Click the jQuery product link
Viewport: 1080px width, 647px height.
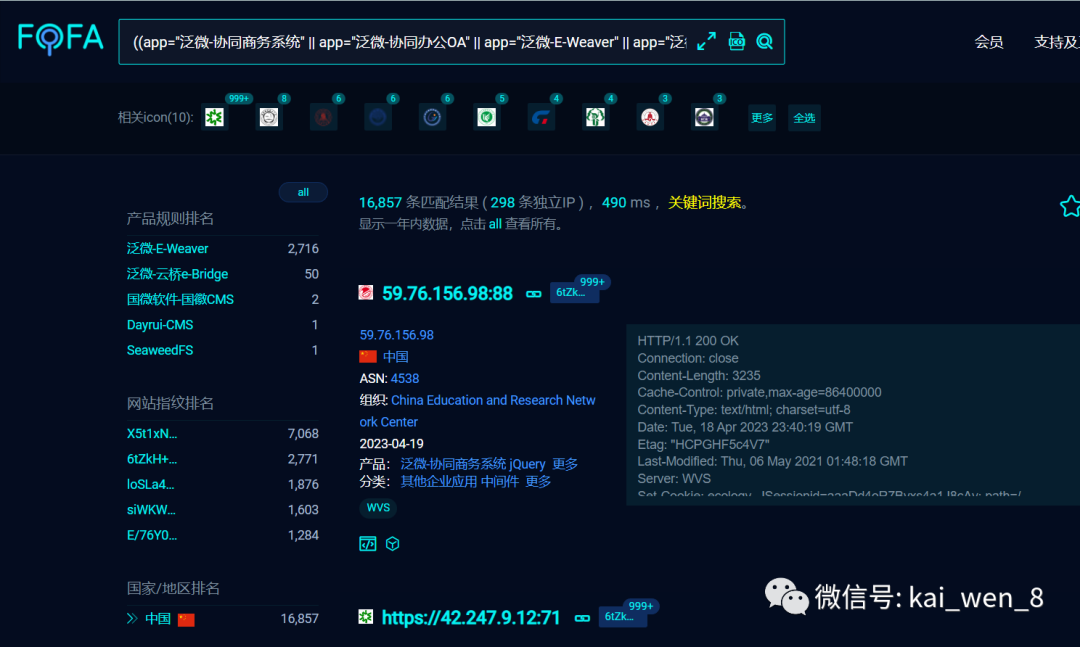pos(528,464)
